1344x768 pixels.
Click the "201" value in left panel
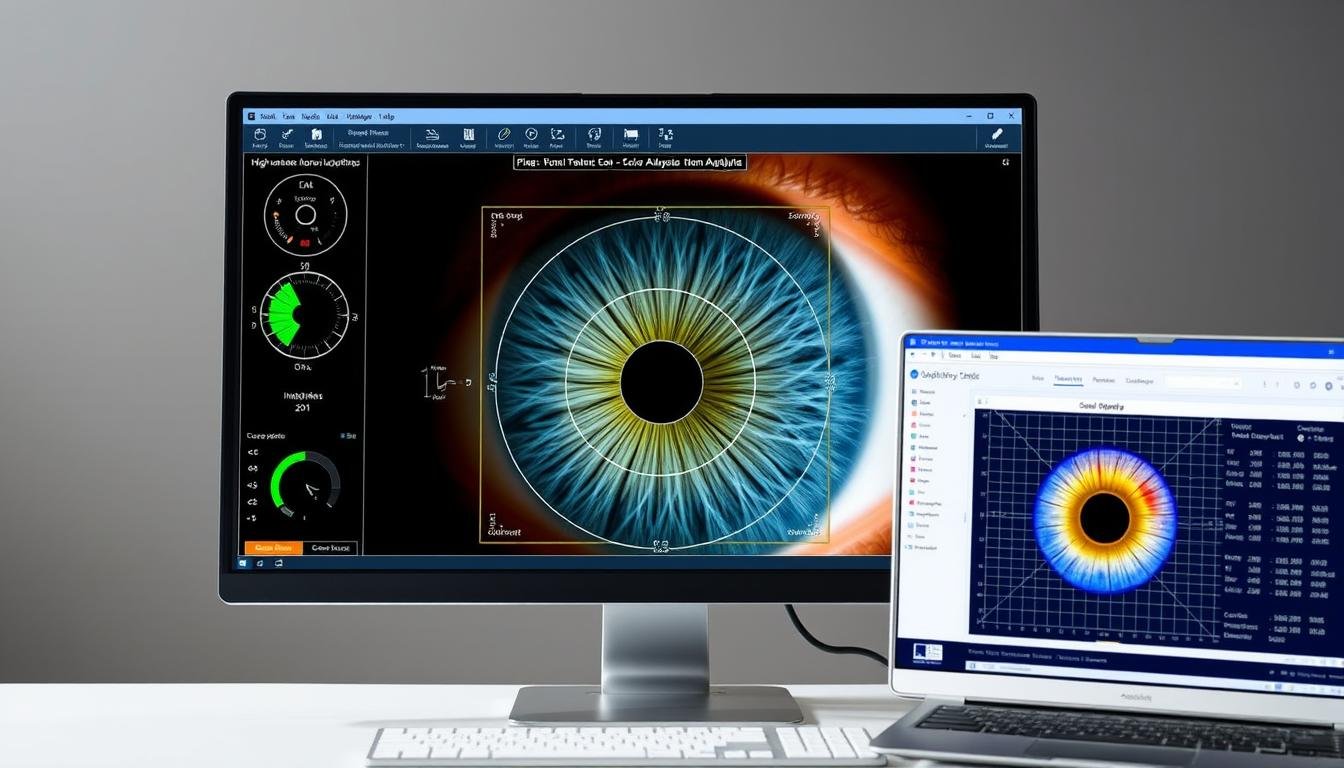(303, 408)
